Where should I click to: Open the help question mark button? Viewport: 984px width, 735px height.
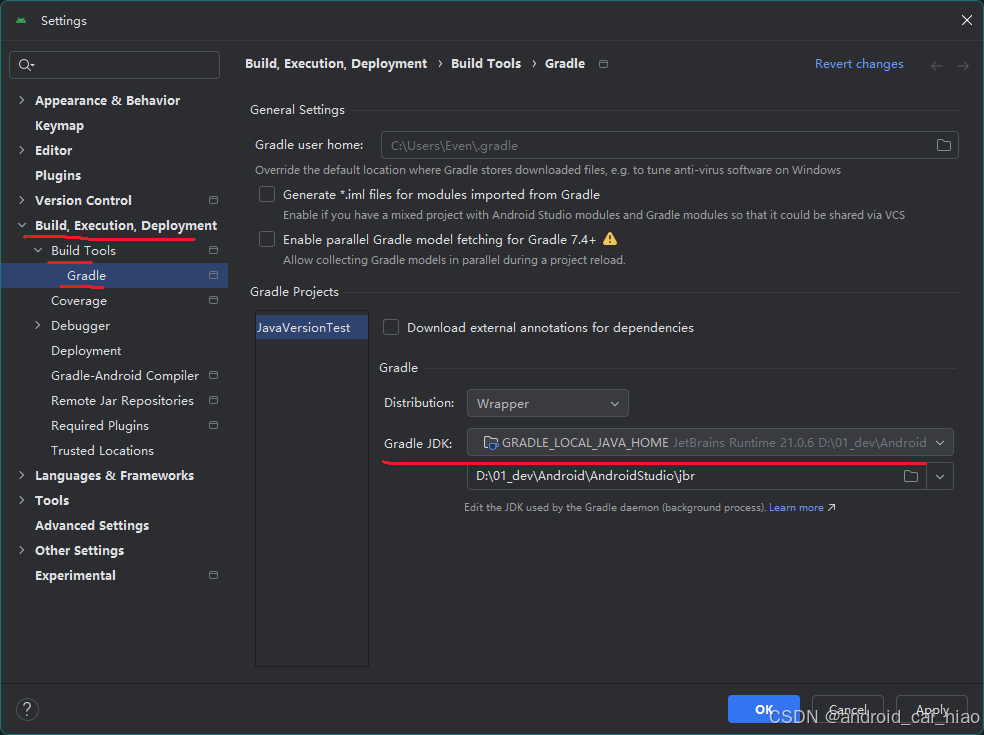point(27,710)
